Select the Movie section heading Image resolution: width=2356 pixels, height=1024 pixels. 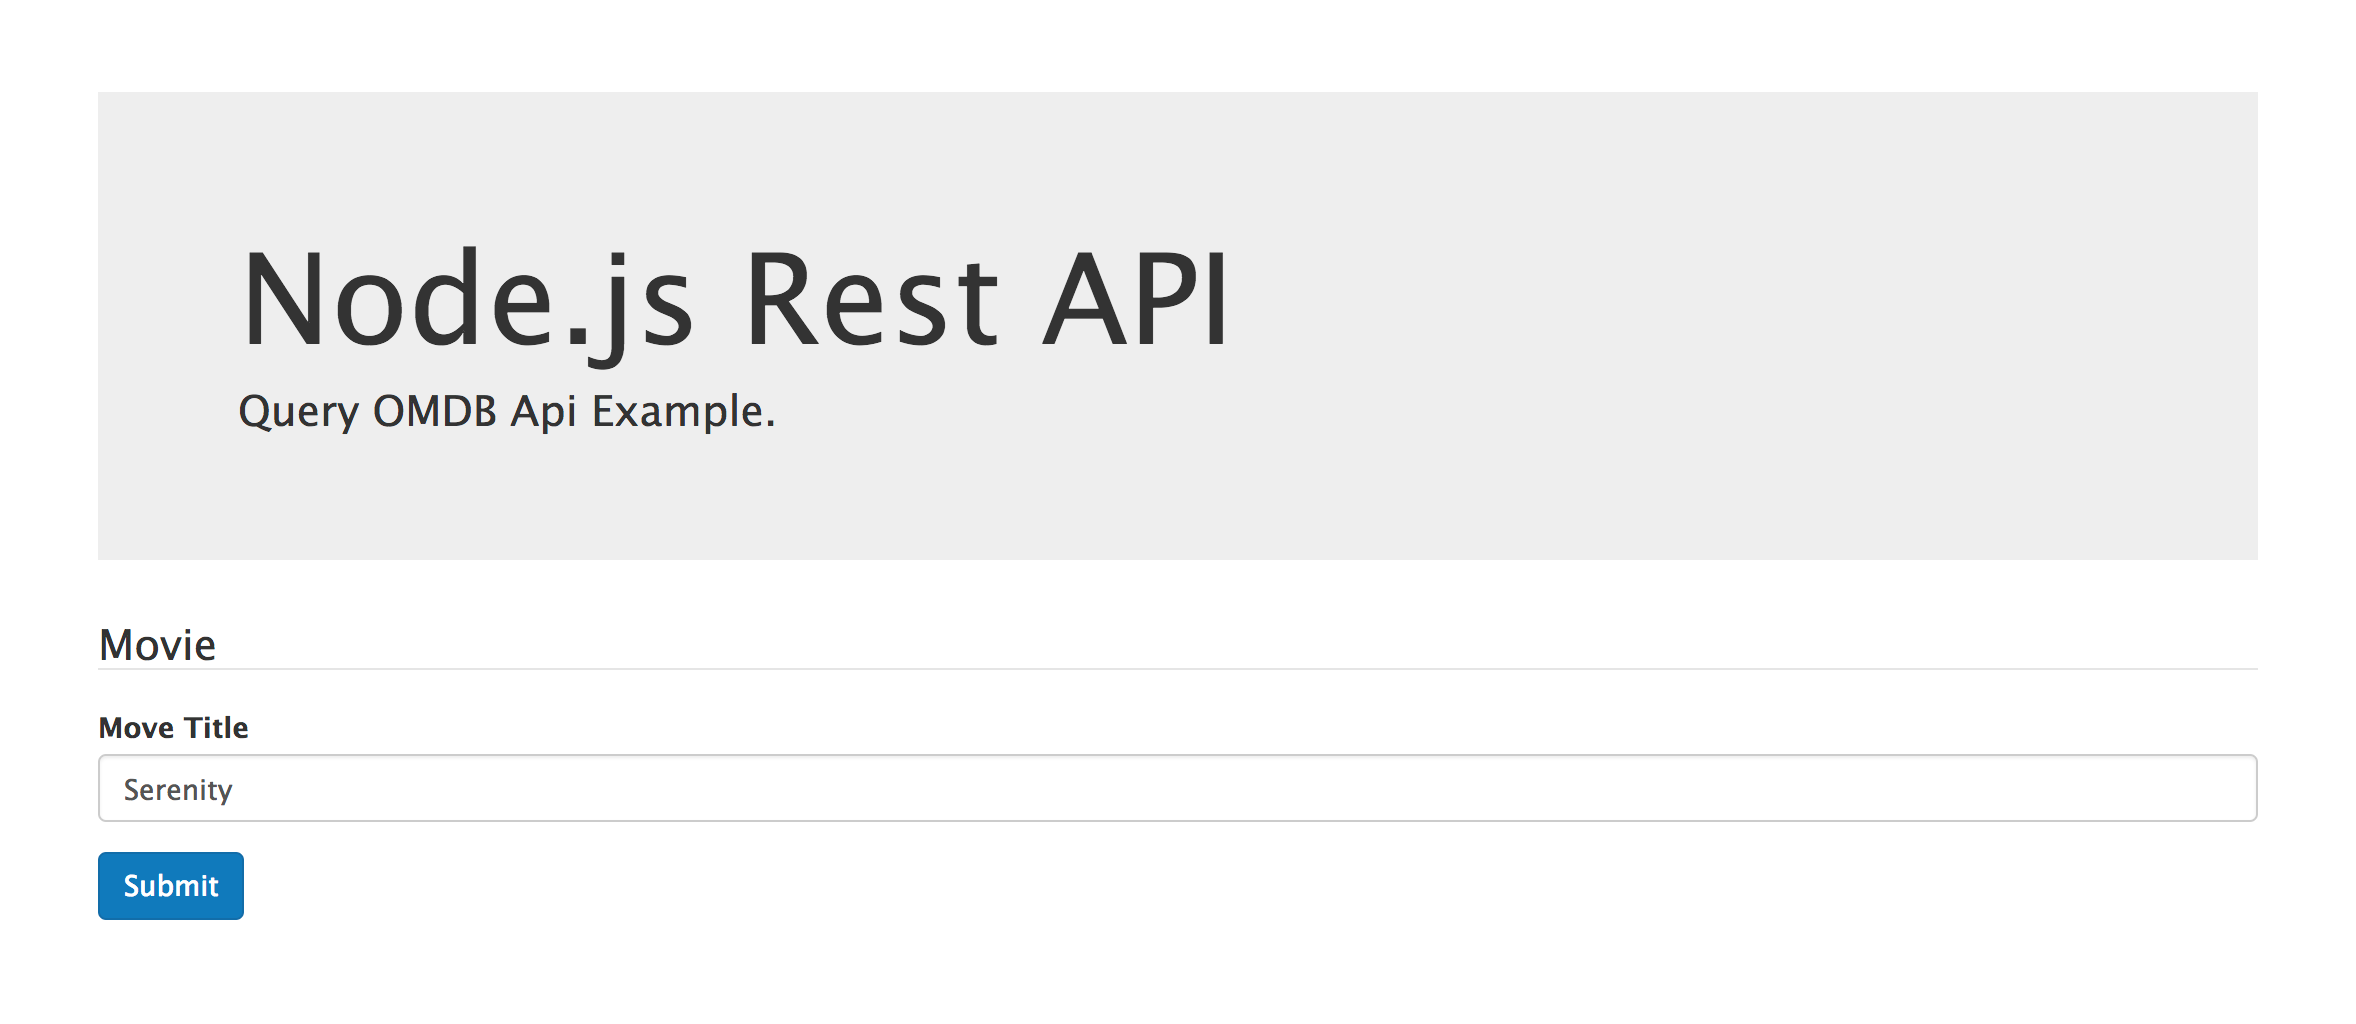157,645
